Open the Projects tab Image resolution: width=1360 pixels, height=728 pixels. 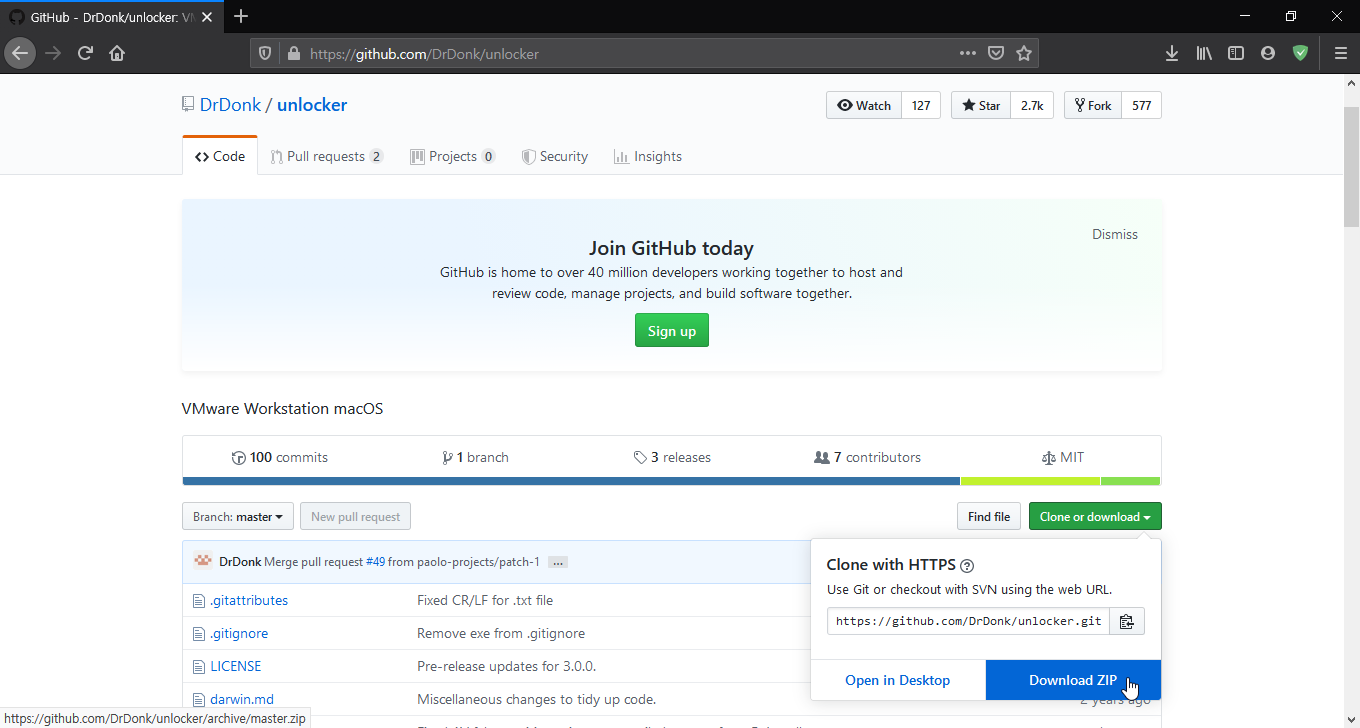tap(453, 156)
